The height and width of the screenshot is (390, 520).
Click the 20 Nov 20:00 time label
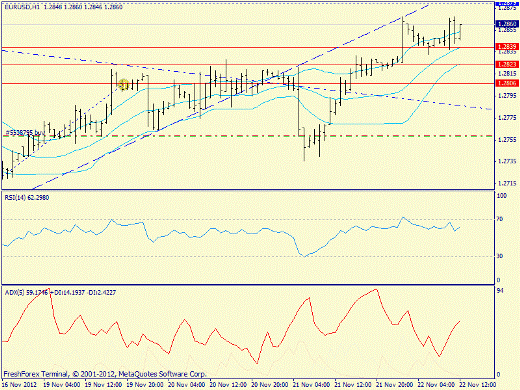270,384
